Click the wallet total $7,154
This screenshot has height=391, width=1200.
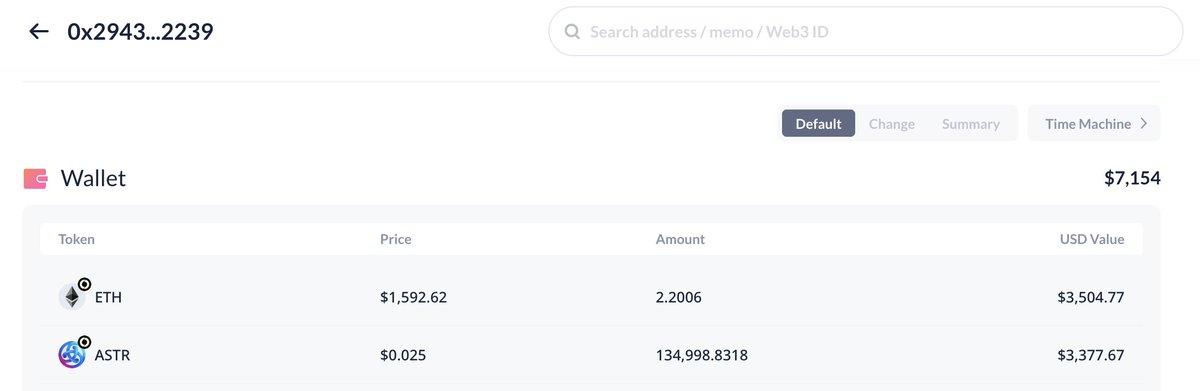point(1132,179)
